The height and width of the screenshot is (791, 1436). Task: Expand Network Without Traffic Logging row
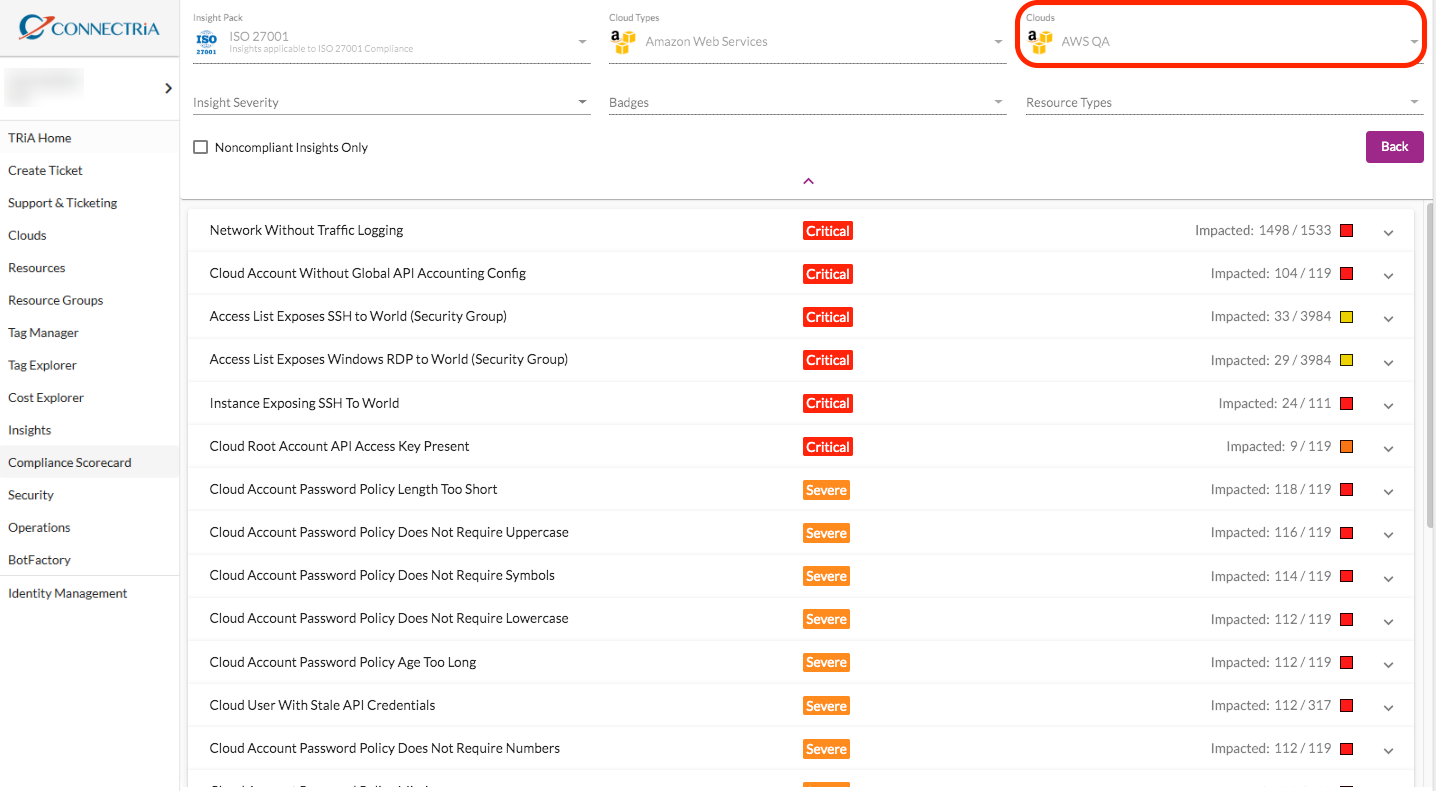1389,232
